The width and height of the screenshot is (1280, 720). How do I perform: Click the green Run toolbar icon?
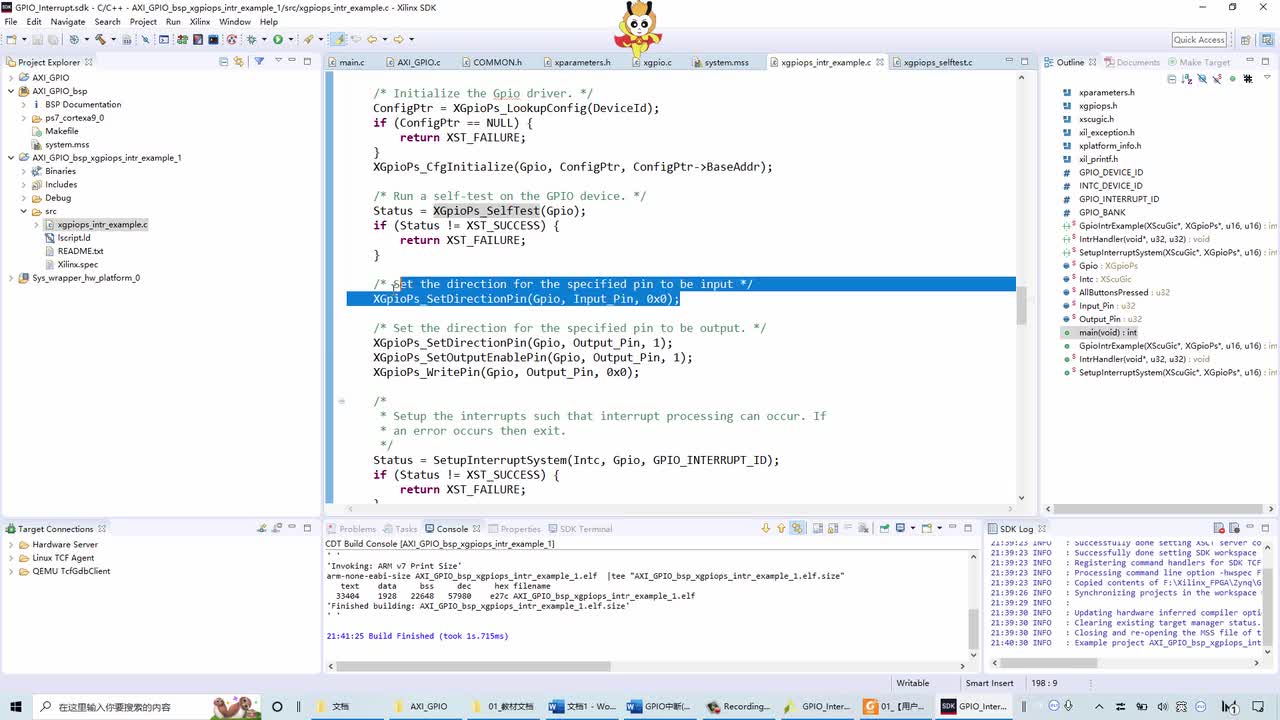[278, 39]
